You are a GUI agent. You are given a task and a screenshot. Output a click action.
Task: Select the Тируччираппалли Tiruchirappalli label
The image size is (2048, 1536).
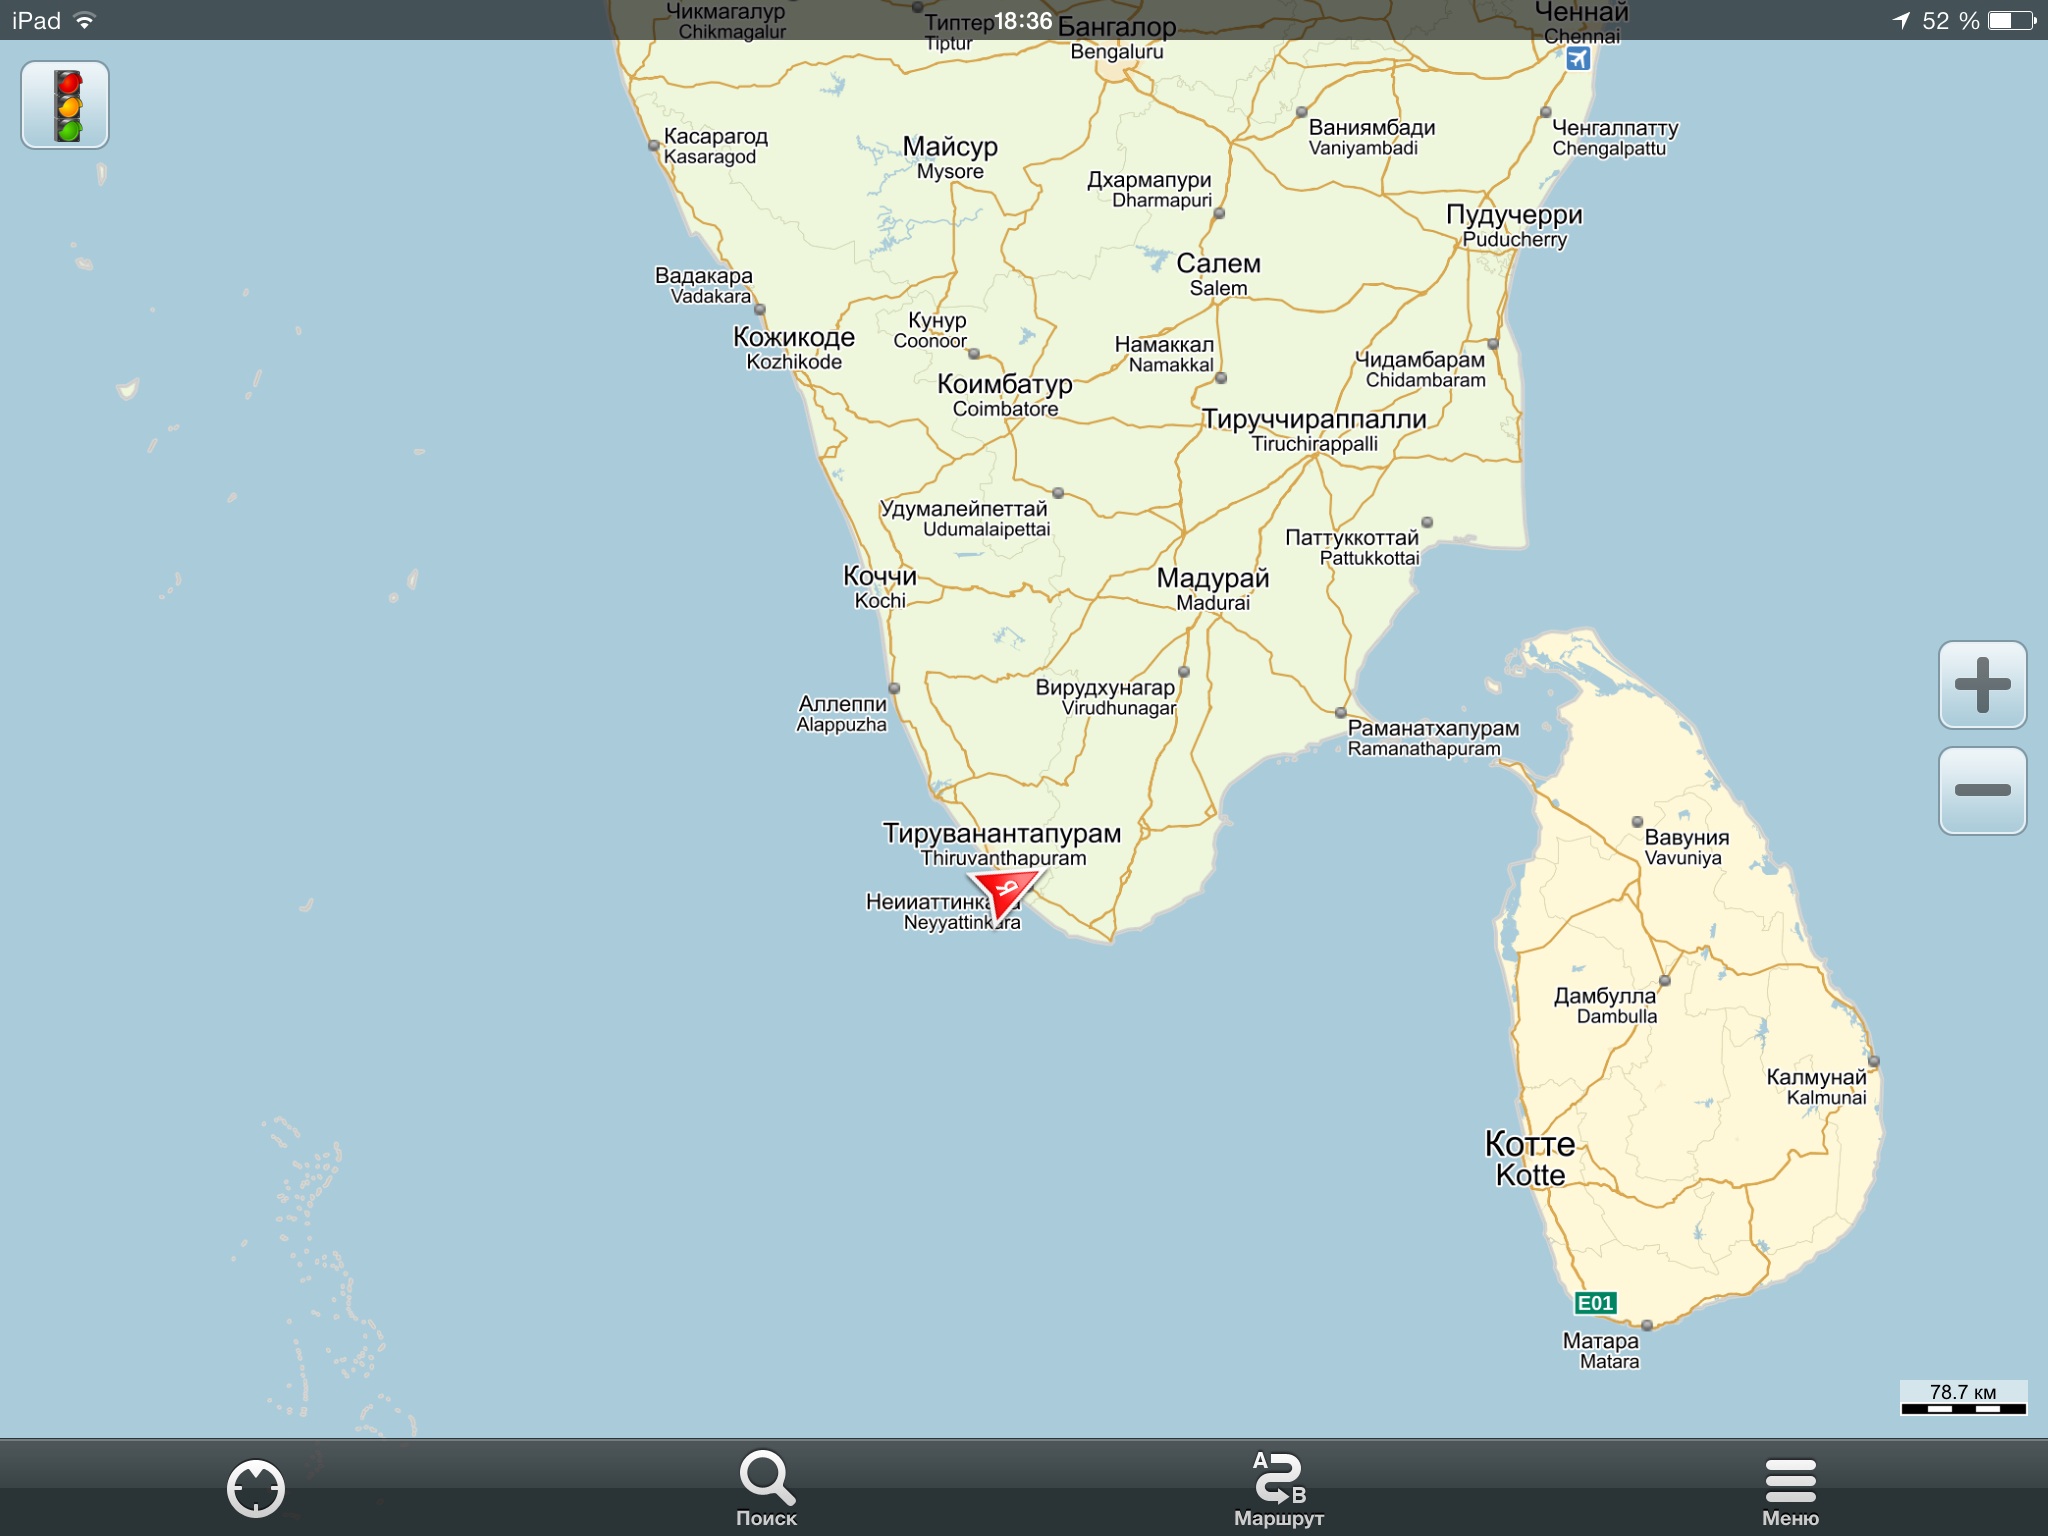tap(1314, 430)
